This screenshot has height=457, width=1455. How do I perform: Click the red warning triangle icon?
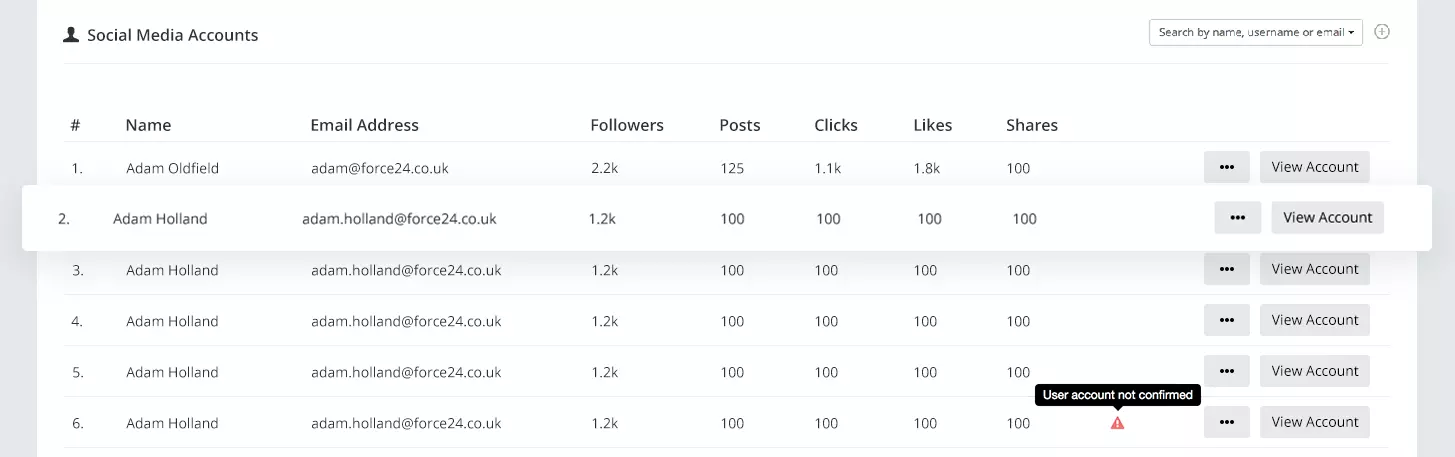pos(1118,423)
